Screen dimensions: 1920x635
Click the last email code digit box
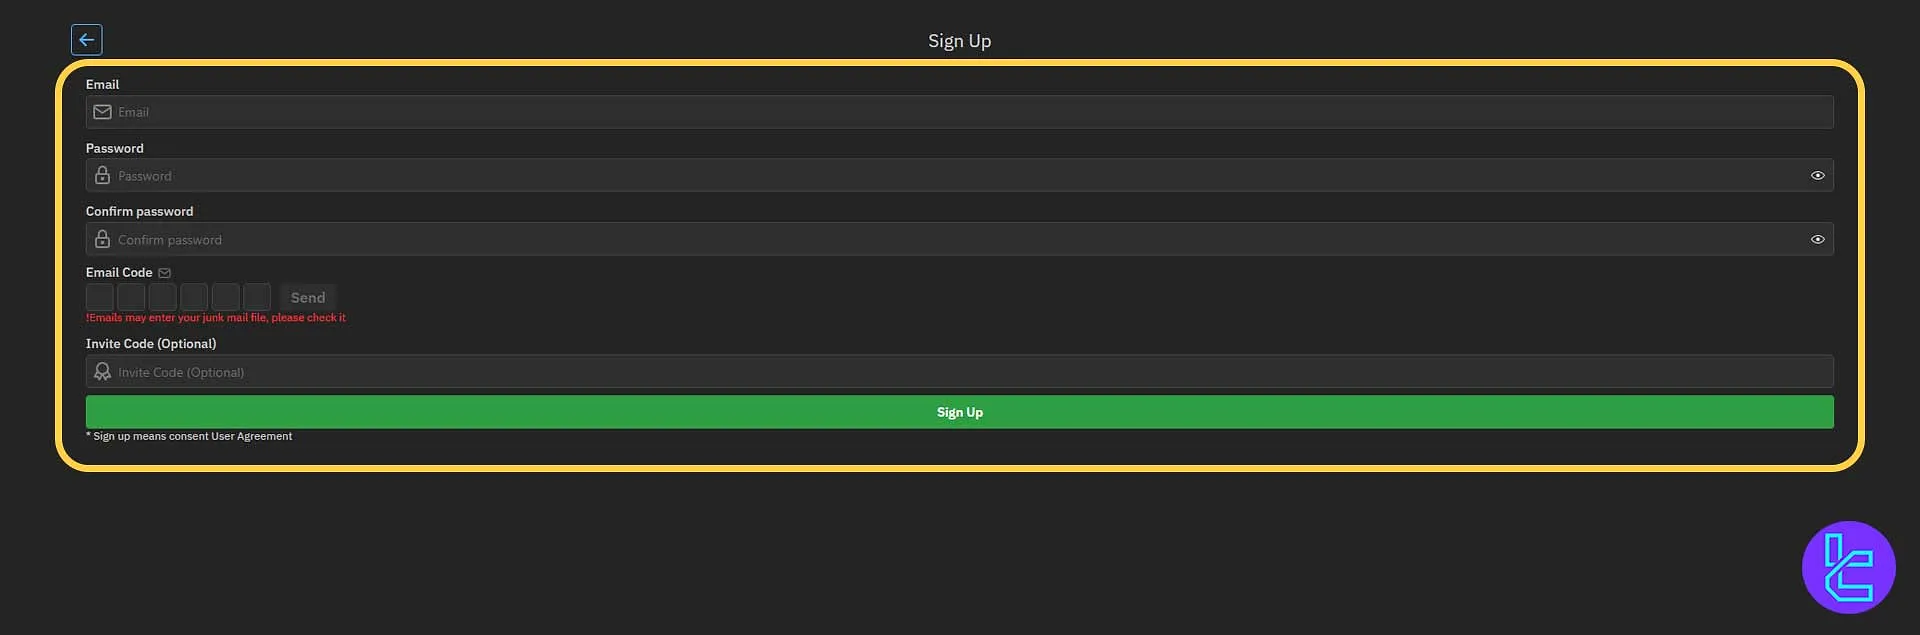click(x=257, y=296)
